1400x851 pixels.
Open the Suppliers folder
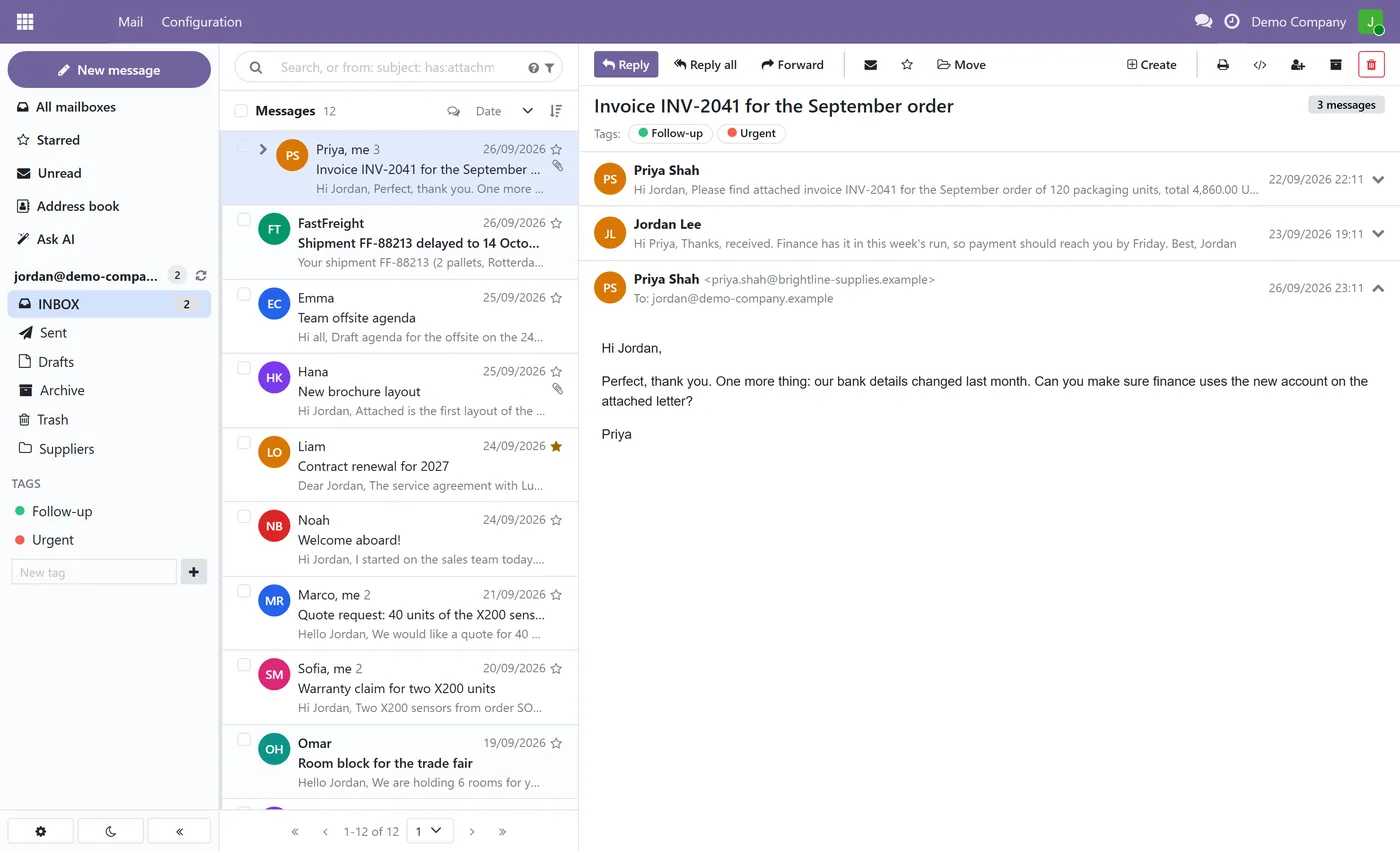pyautogui.click(x=109, y=449)
